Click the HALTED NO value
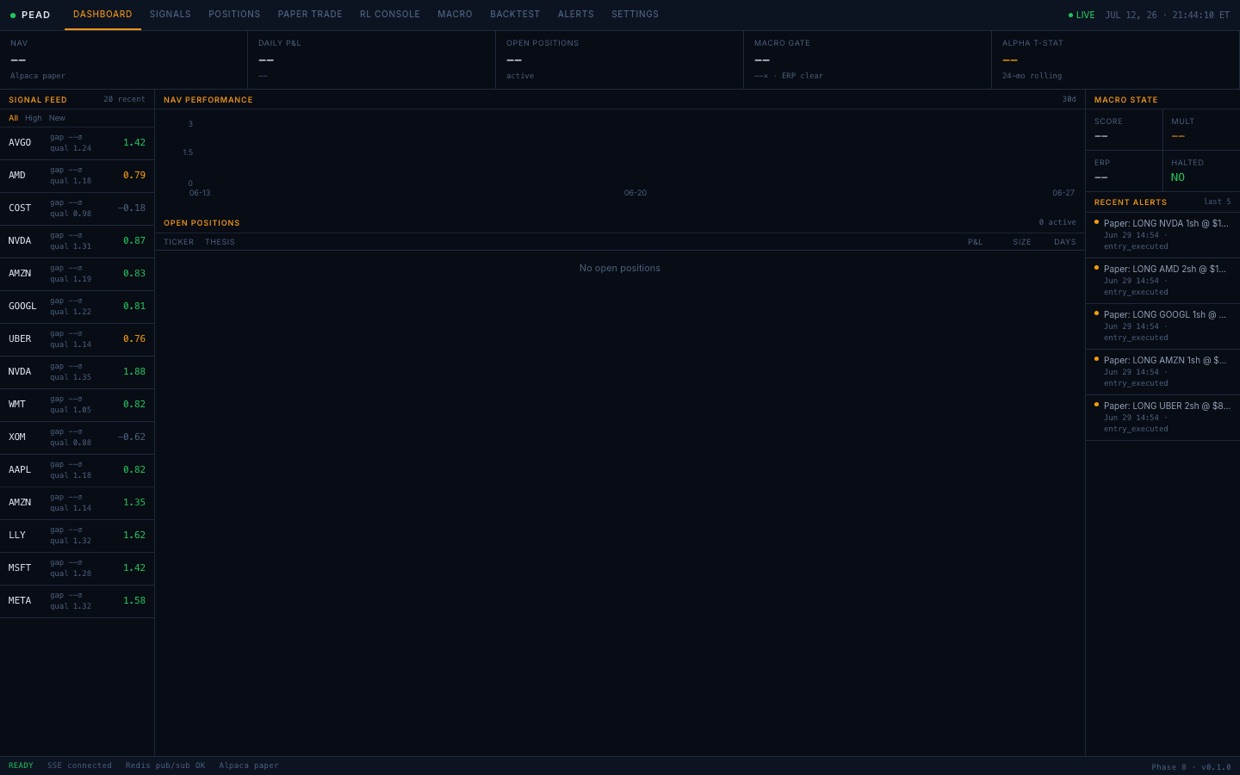 click(1177, 178)
